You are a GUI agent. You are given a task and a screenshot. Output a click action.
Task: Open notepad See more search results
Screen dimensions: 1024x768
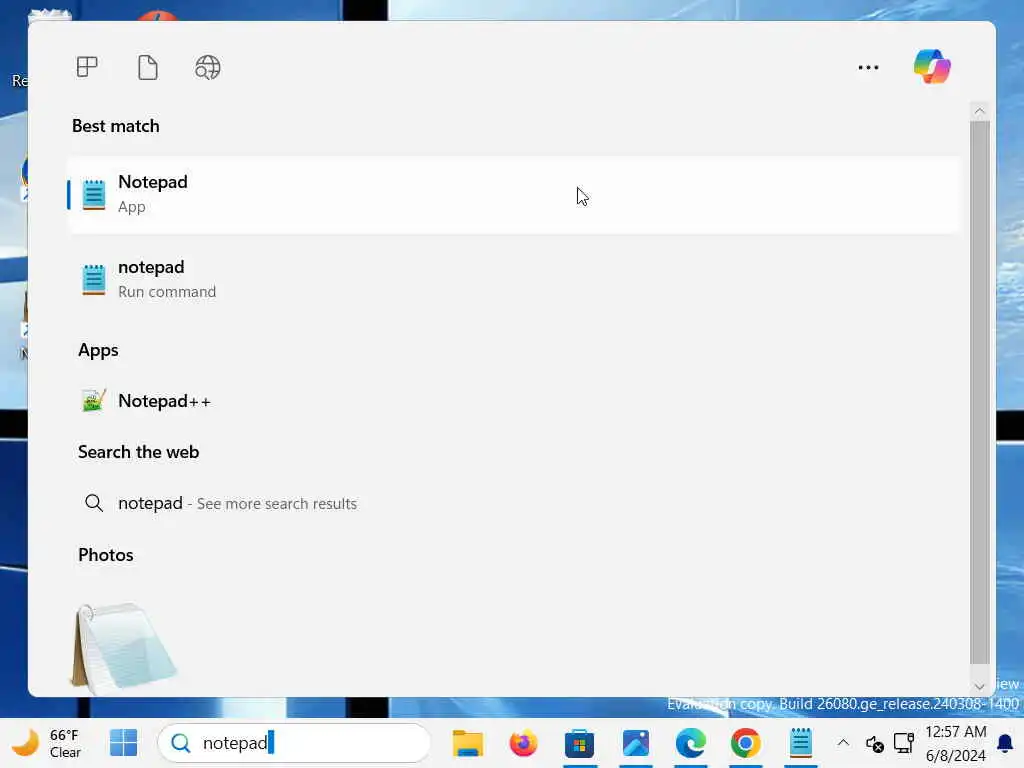pos(513,503)
